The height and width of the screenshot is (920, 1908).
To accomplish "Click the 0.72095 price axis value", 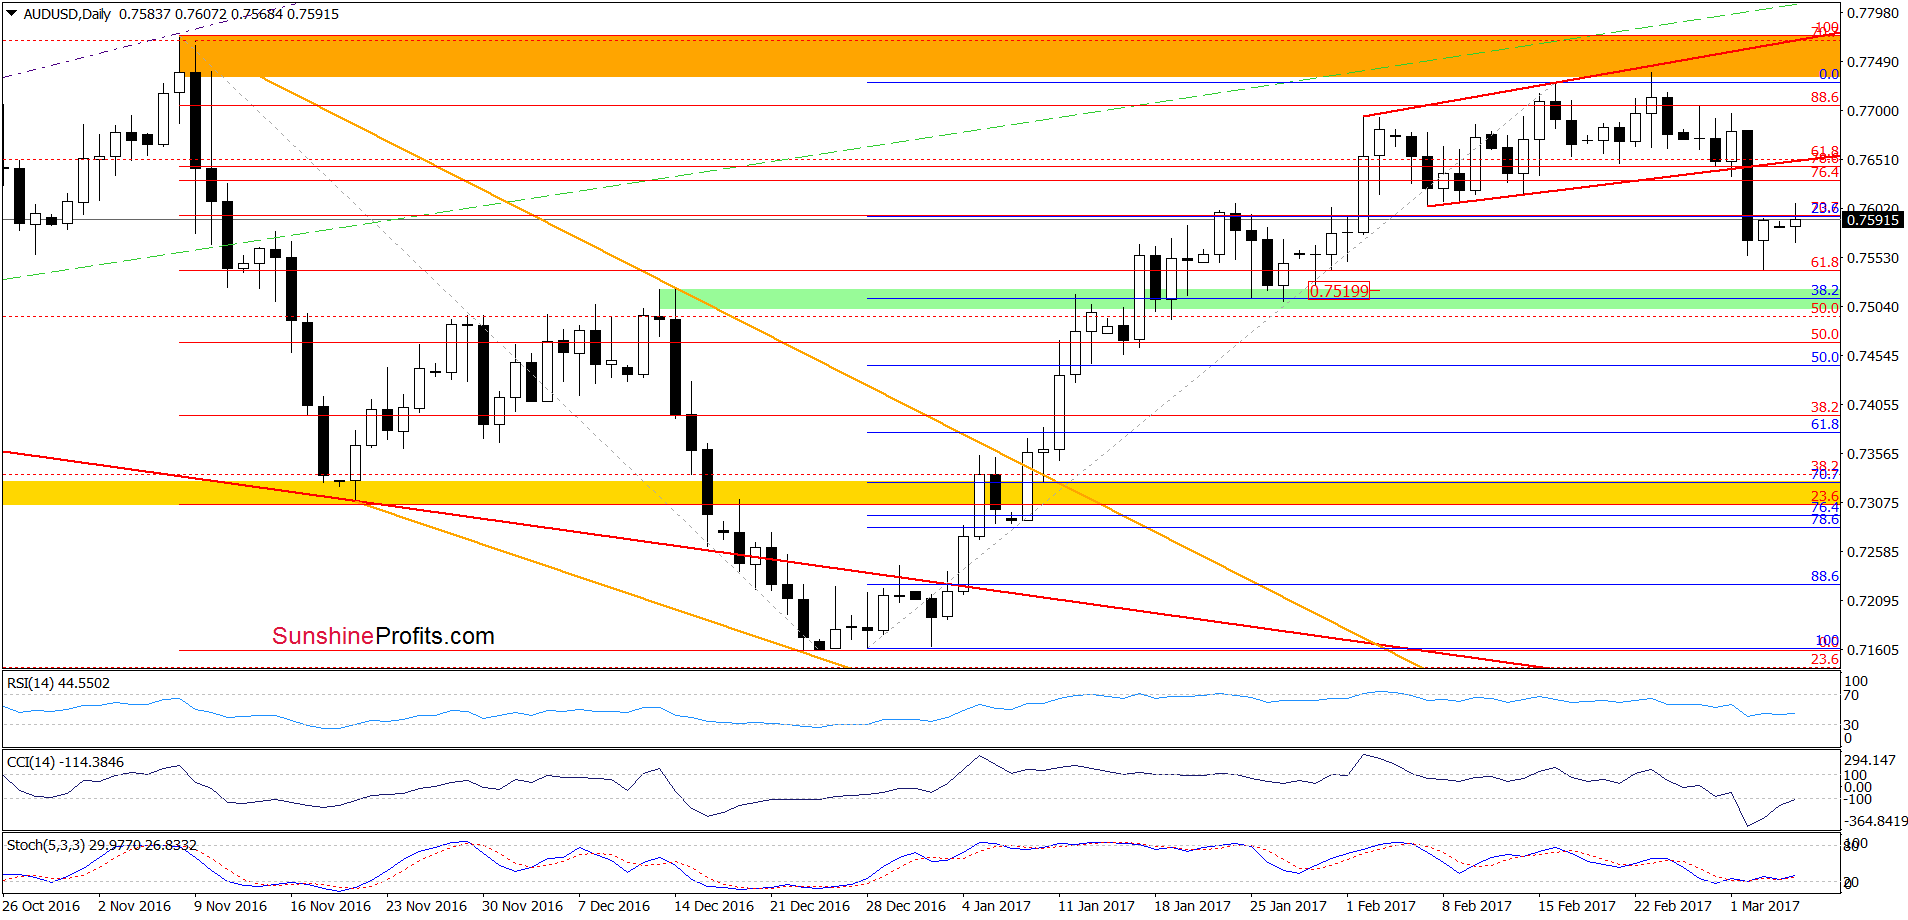I will coord(1872,601).
